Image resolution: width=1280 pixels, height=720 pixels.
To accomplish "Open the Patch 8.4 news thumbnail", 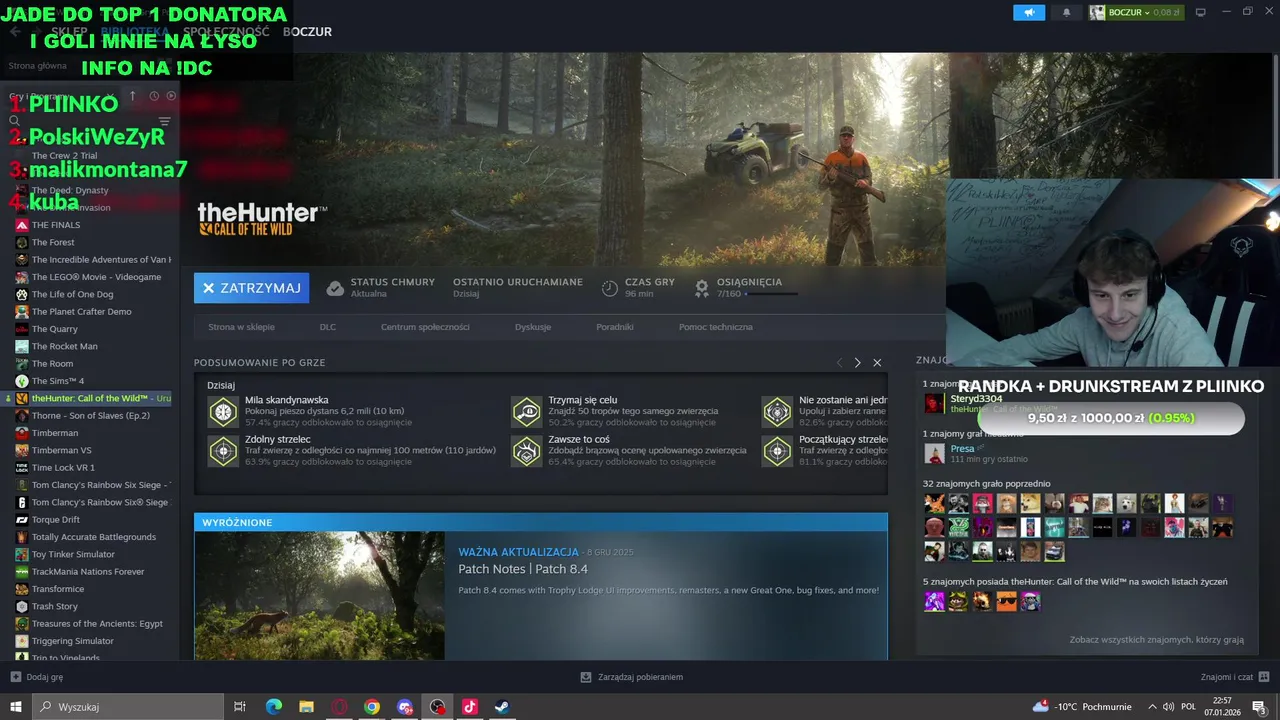I will pyautogui.click(x=319, y=595).
